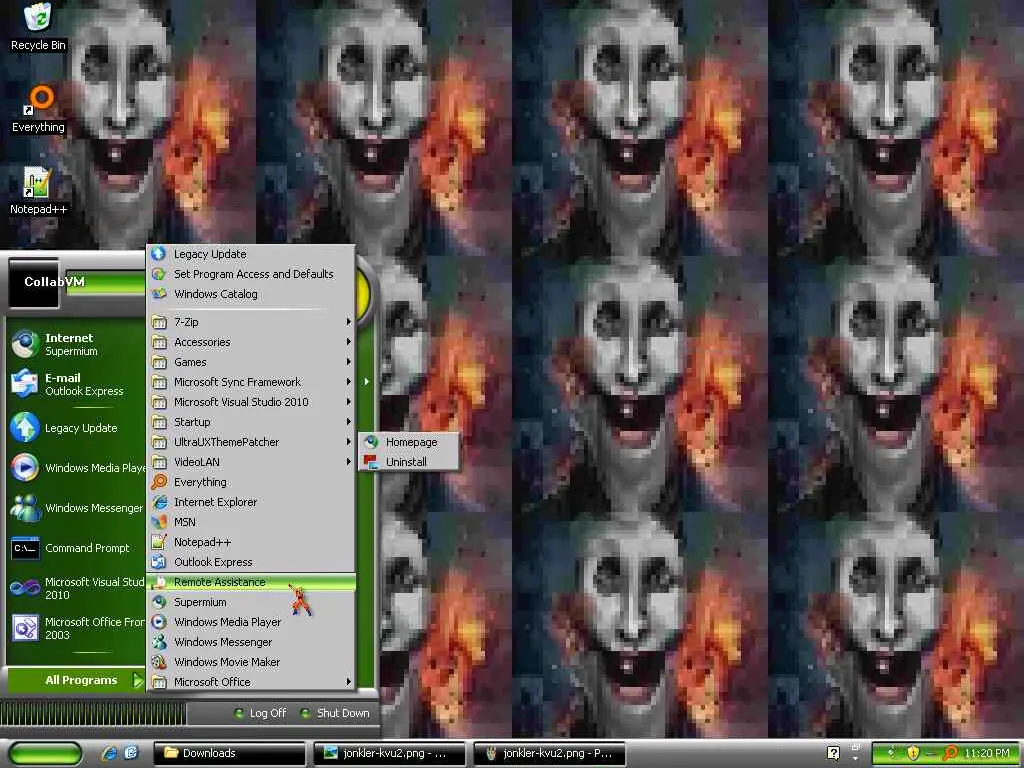The width and height of the screenshot is (1024, 768).
Task: Launch Internet Explorer from programs list
Action: click(x=251, y=502)
